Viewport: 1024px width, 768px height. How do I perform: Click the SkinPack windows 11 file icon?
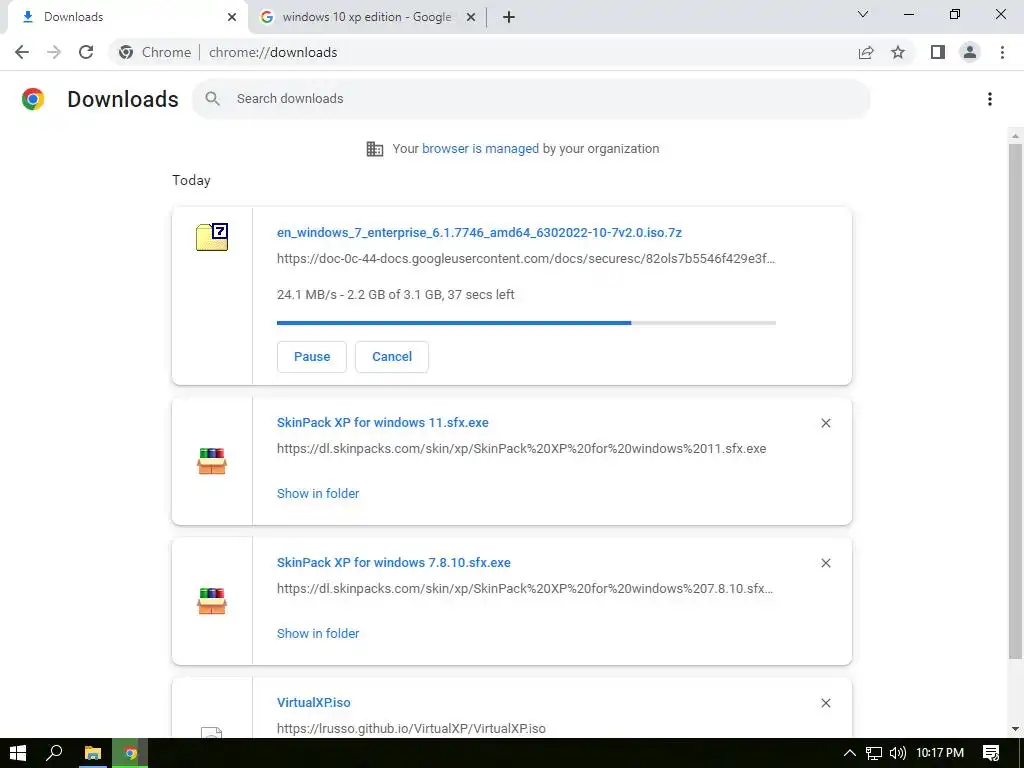click(212, 461)
